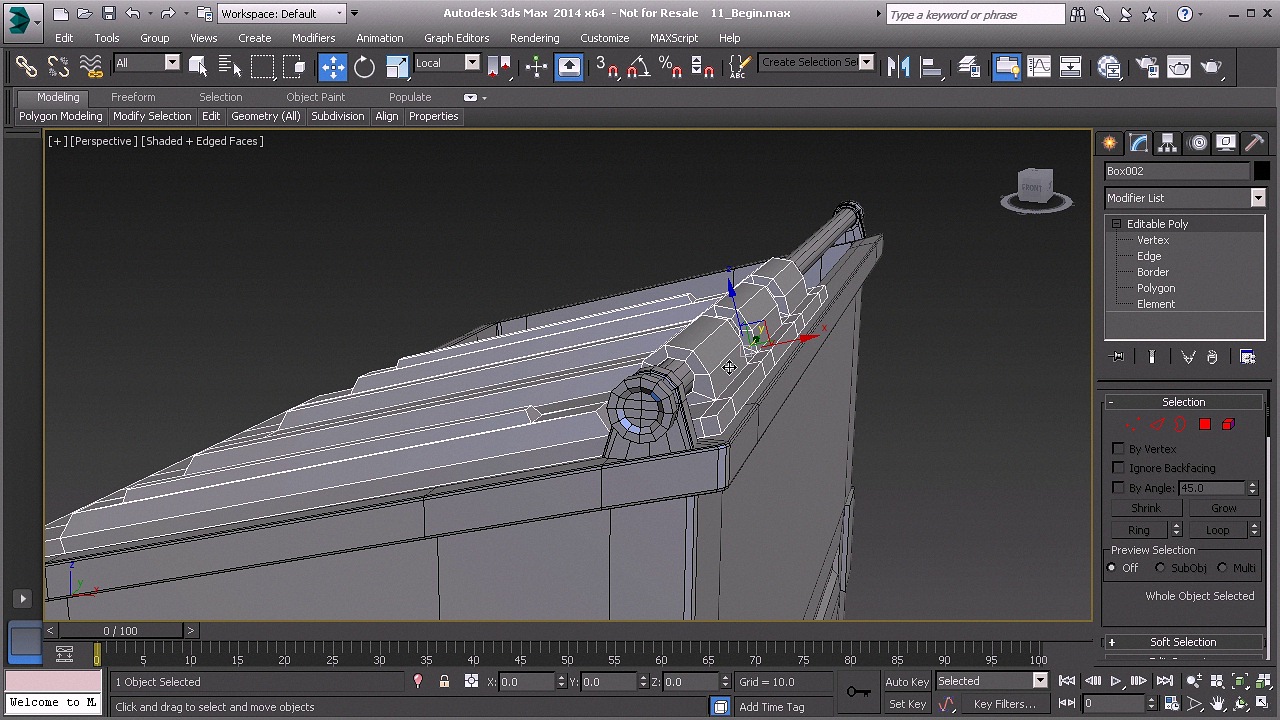Switch to the Freeform ribbon tab
The image size is (1280, 720).
pyautogui.click(x=133, y=97)
